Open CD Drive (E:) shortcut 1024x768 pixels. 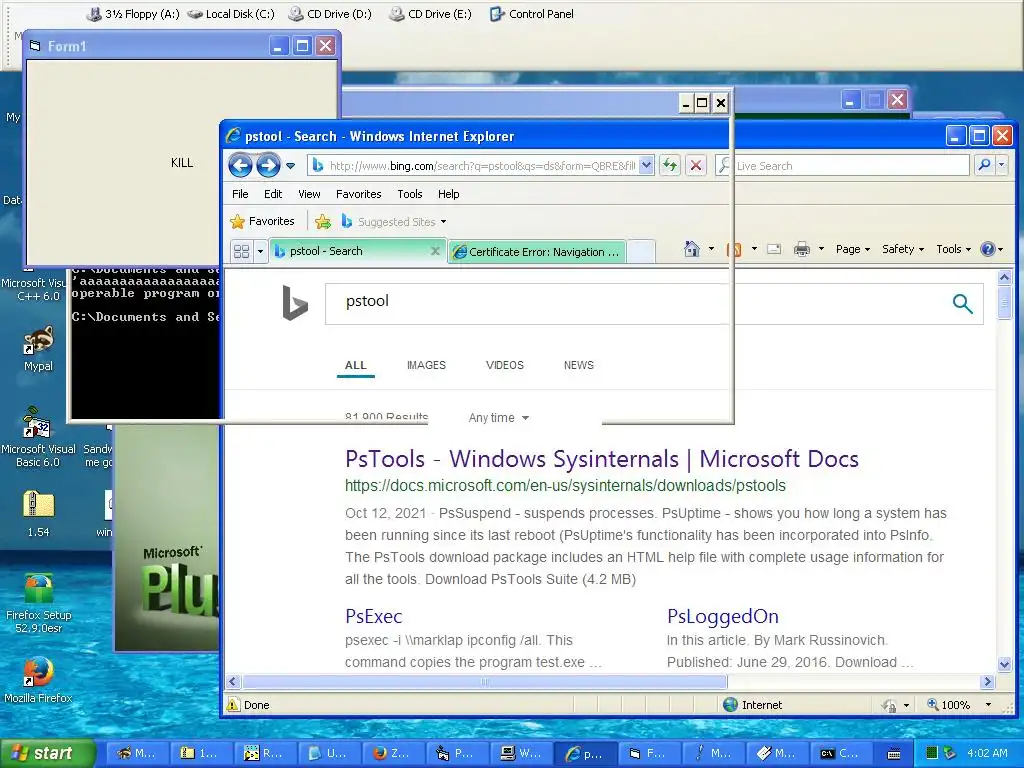click(x=430, y=14)
